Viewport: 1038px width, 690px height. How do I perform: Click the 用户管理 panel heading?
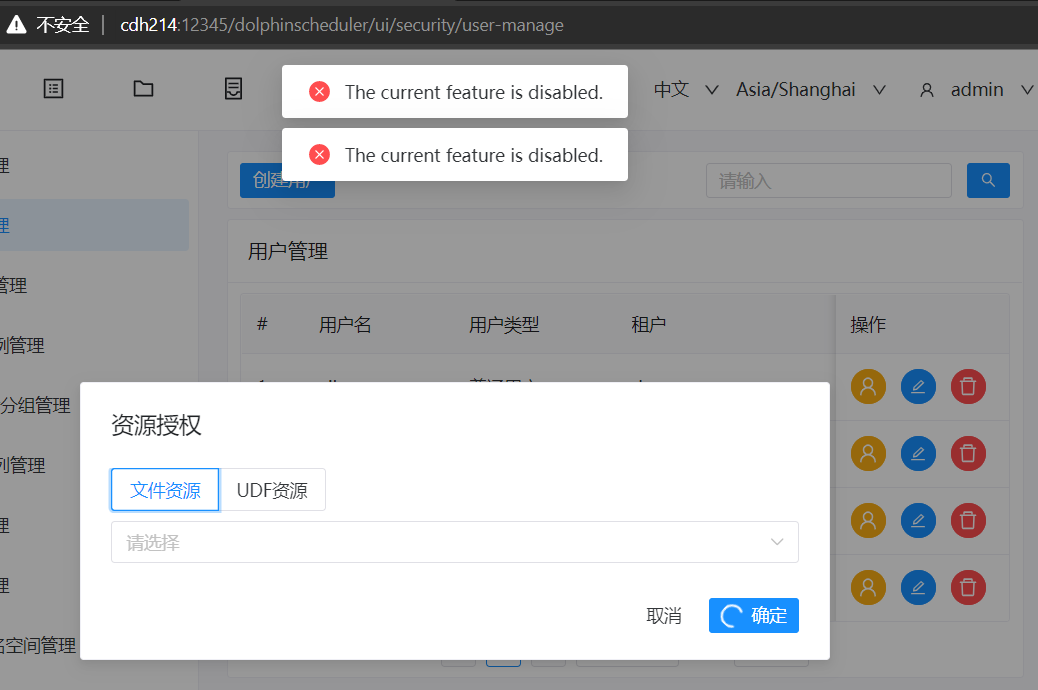(x=287, y=252)
